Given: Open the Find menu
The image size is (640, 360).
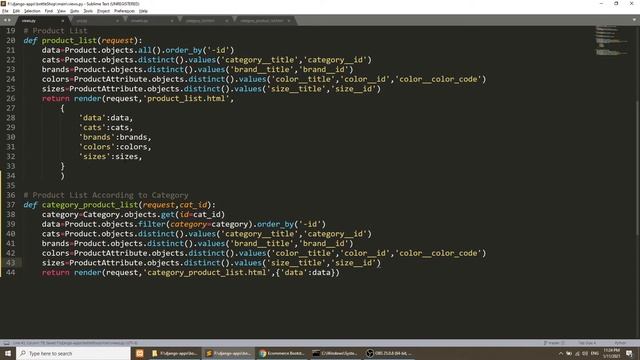Looking at the screenshot, I should point(49,11).
